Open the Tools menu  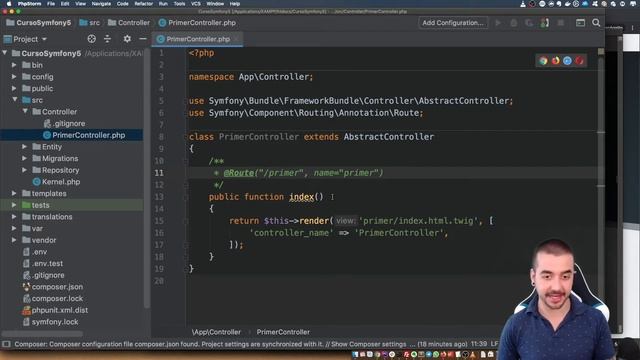180,4
